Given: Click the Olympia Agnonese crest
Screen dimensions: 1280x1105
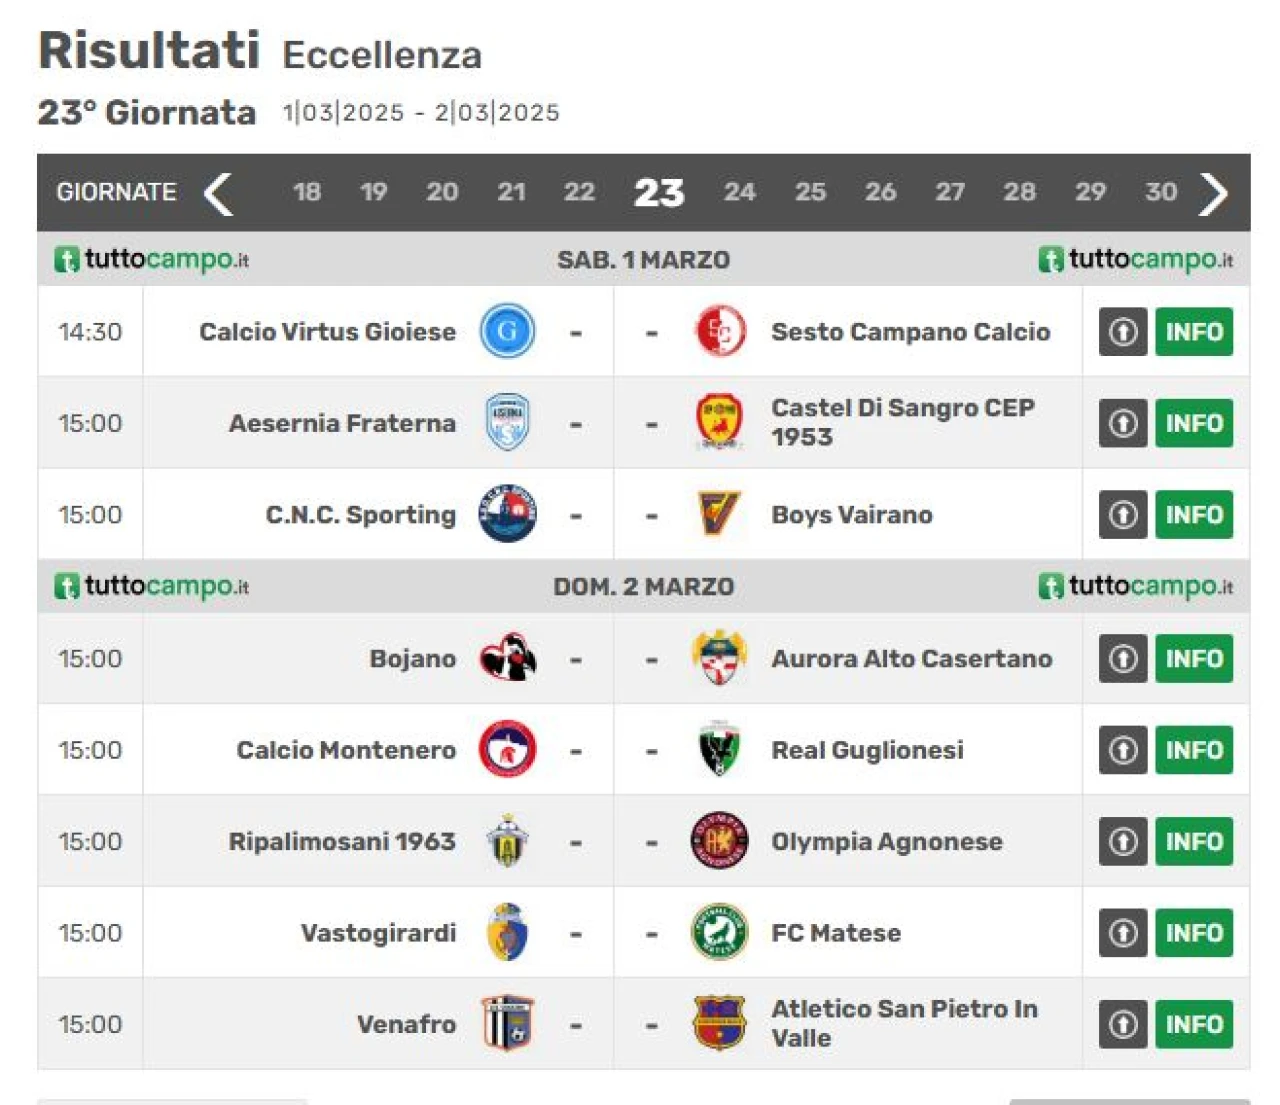Looking at the screenshot, I should point(719,840).
